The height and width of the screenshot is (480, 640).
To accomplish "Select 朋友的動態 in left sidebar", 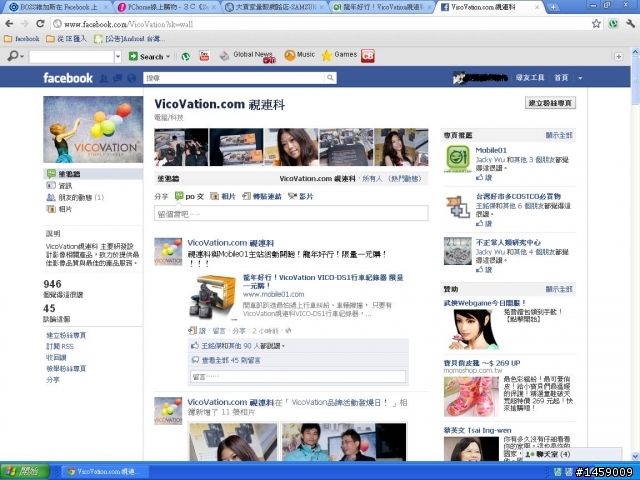I will pos(76,198).
